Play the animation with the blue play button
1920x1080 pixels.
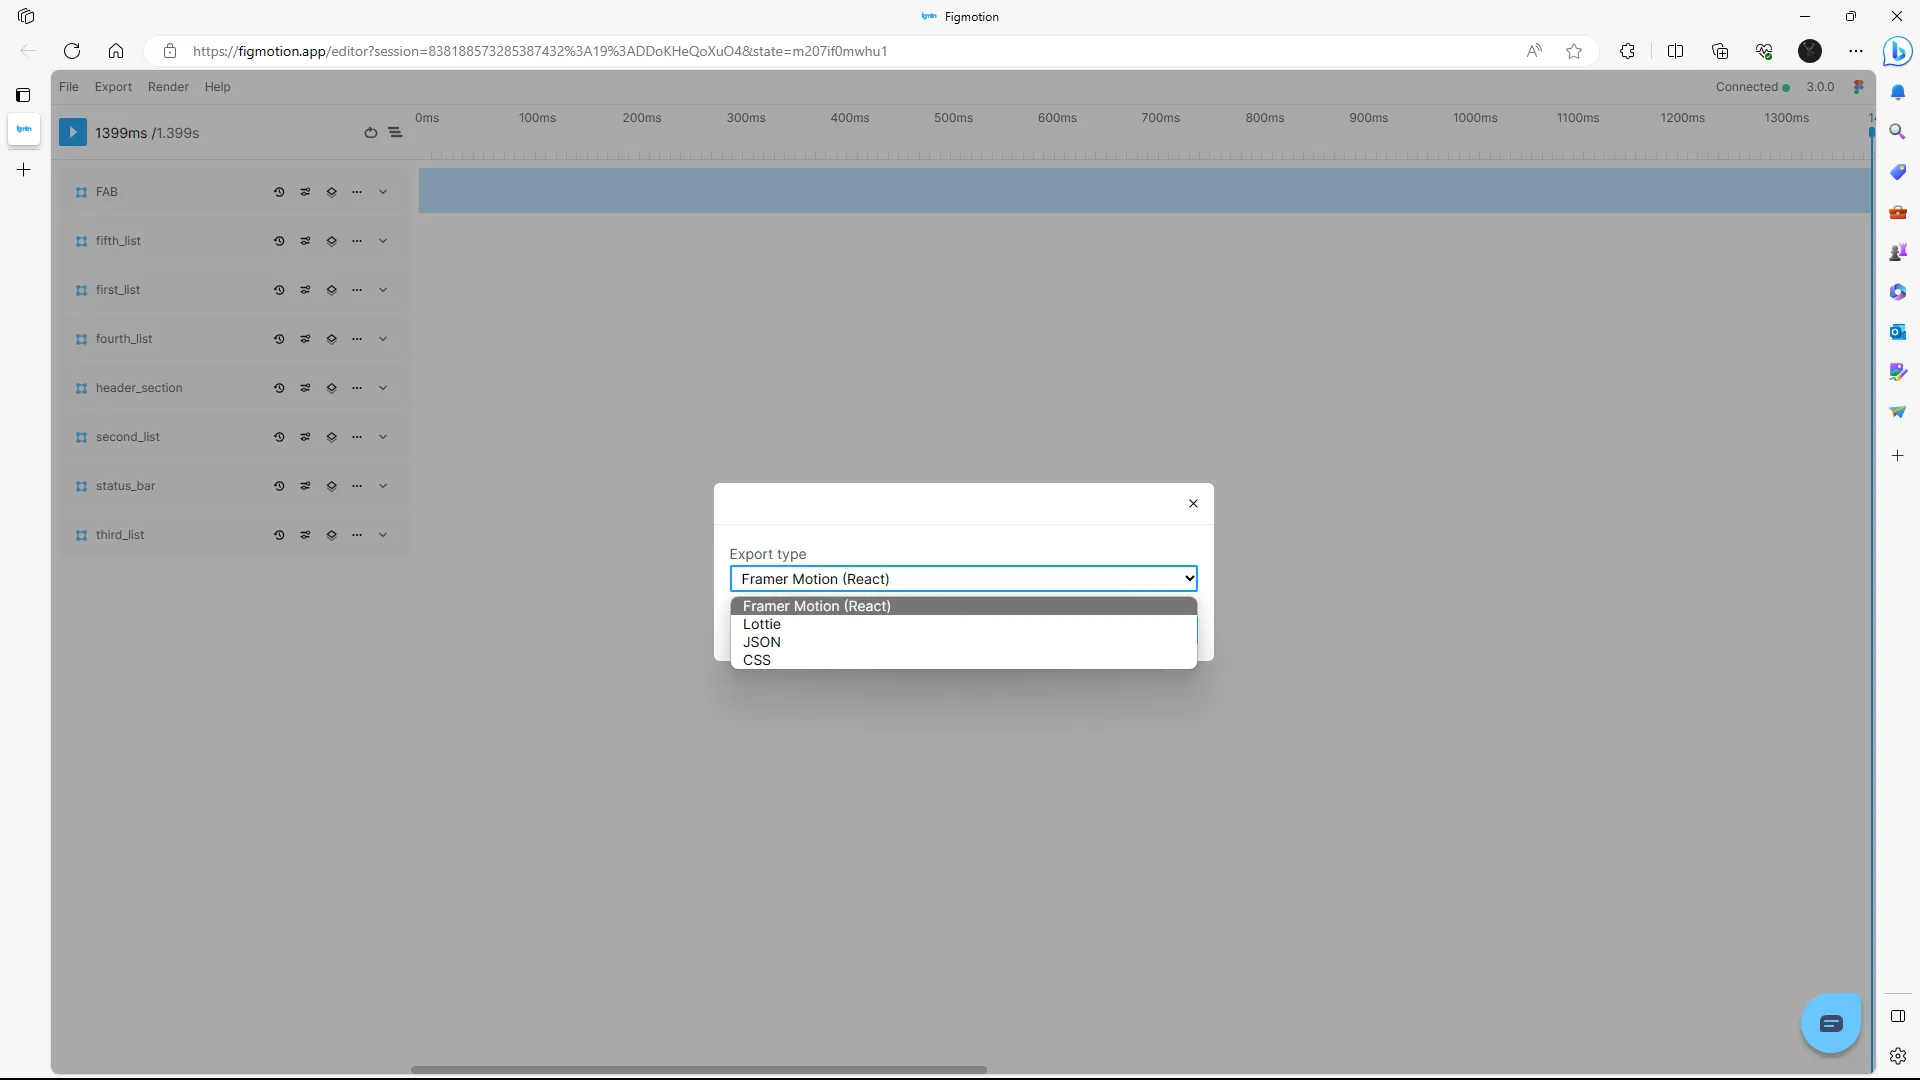click(x=72, y=133)
